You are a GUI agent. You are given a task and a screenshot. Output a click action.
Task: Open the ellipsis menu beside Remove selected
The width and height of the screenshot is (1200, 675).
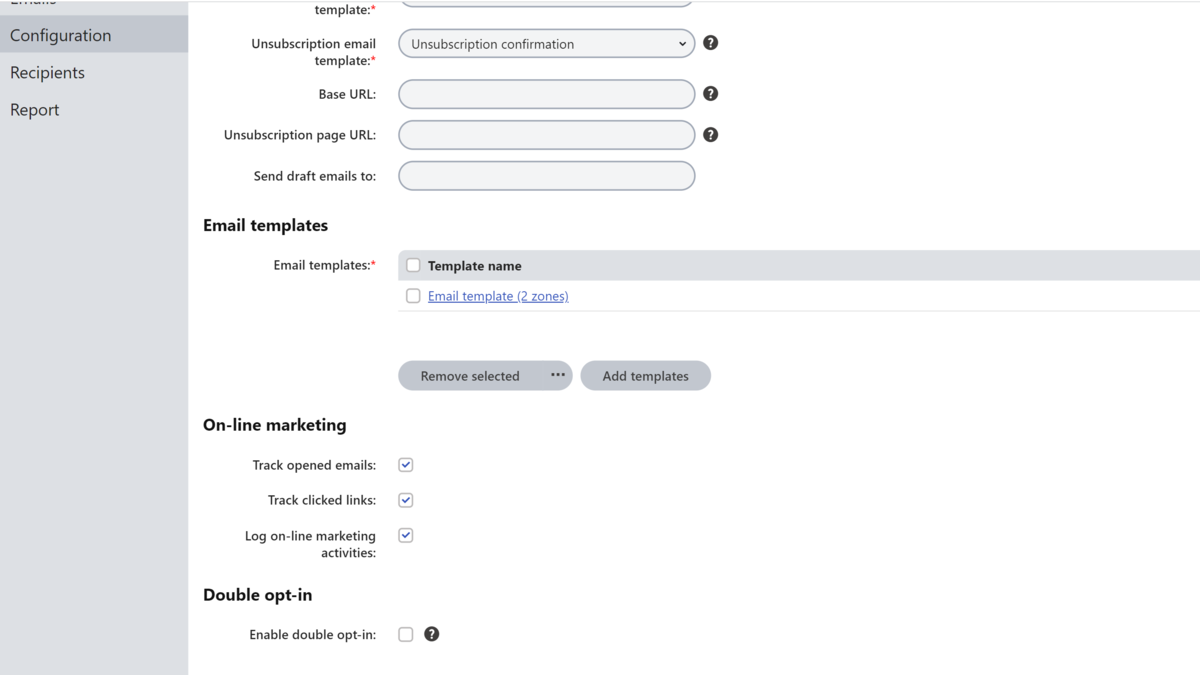[x=558, y=375]
